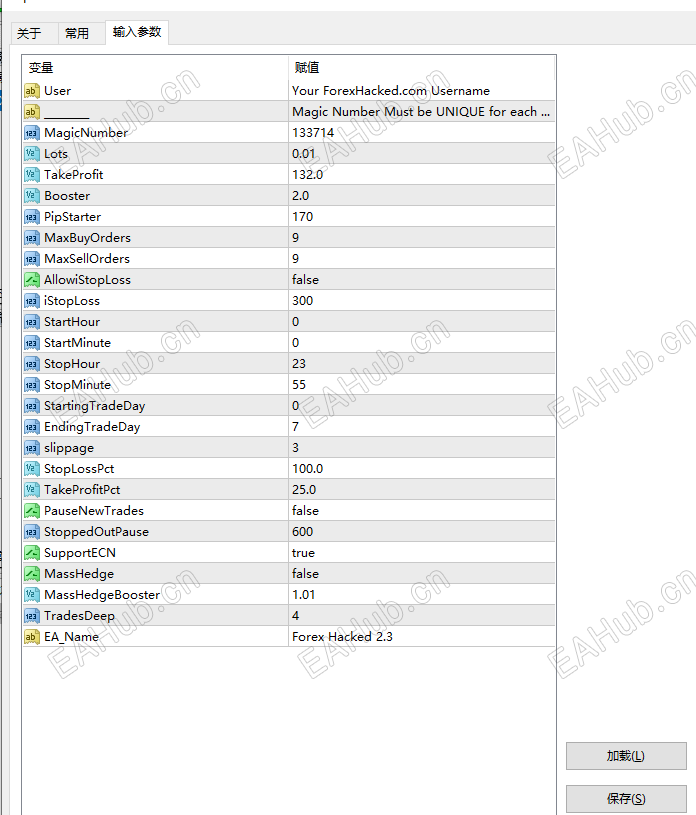This screenshot has width=696, height=815.
Task: Click the Magic Number Must be UNIQUE text
Action: coord(421,112)
